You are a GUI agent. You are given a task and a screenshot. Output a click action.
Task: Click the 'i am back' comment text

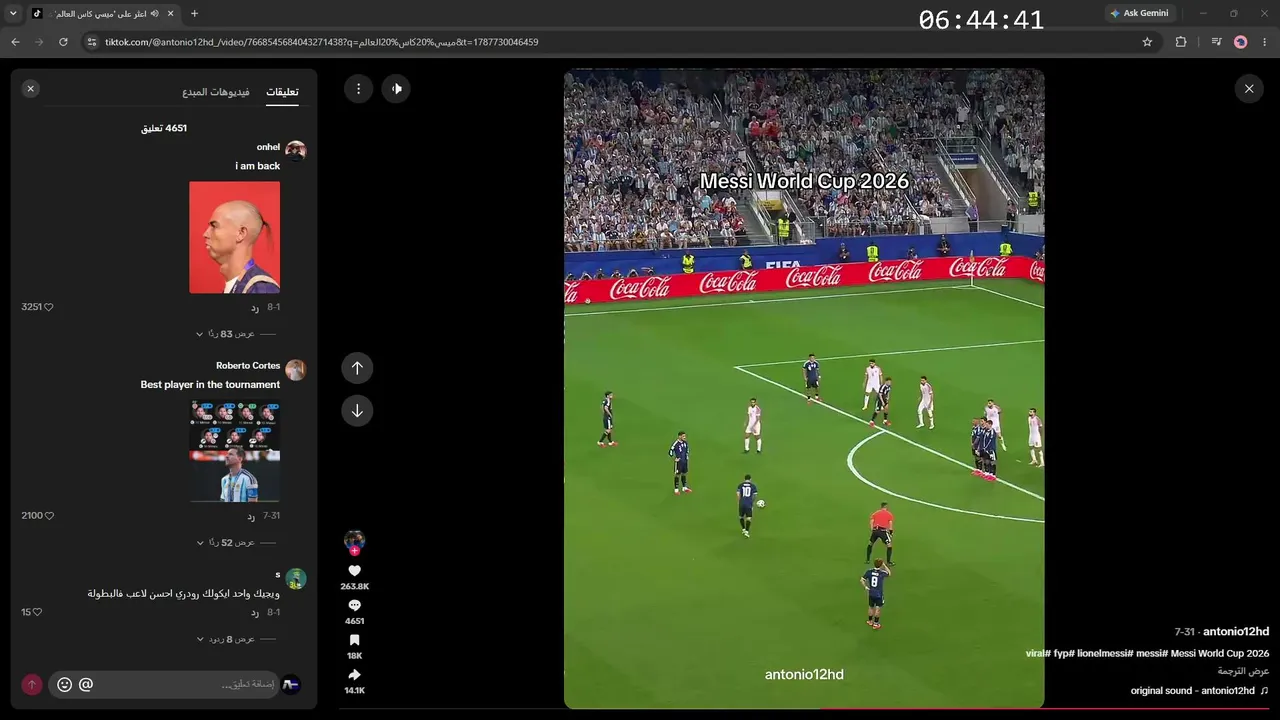[x=258, y=166]
